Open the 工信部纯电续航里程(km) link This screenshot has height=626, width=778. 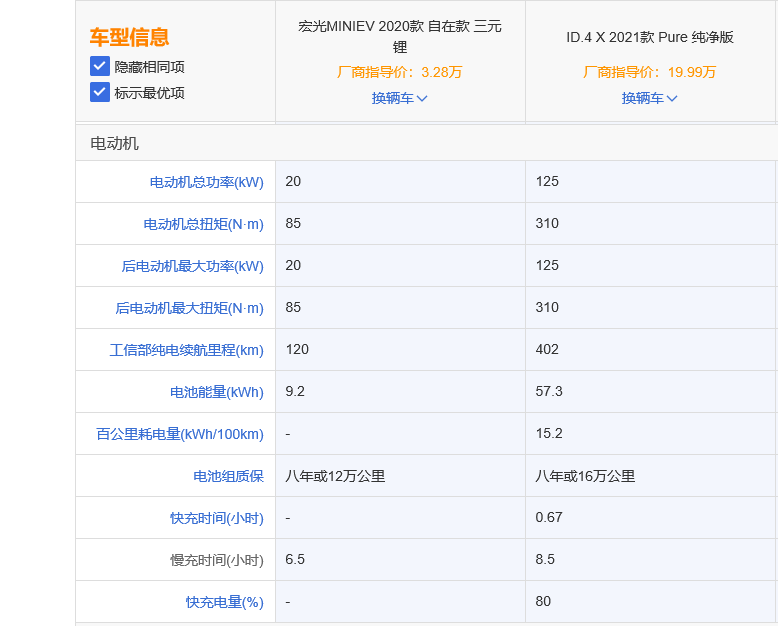coord(187,350)
